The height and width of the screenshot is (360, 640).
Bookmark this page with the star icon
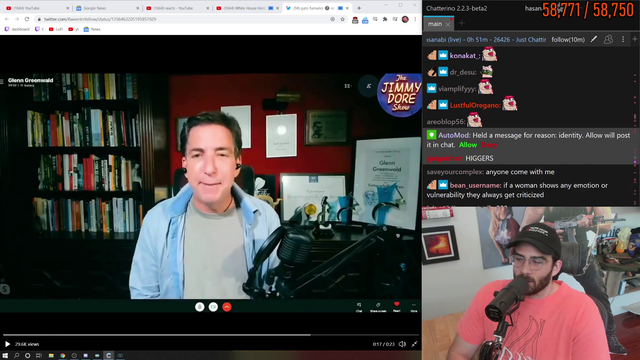342,19
